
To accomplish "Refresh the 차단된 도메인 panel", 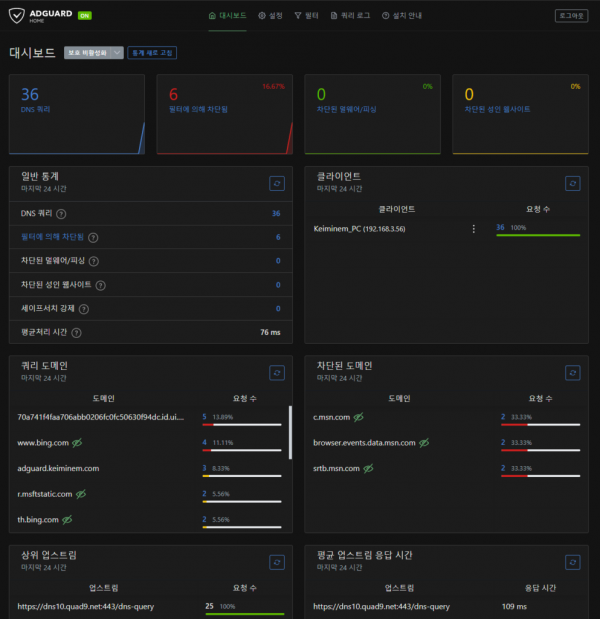I will tap(572, 372).
